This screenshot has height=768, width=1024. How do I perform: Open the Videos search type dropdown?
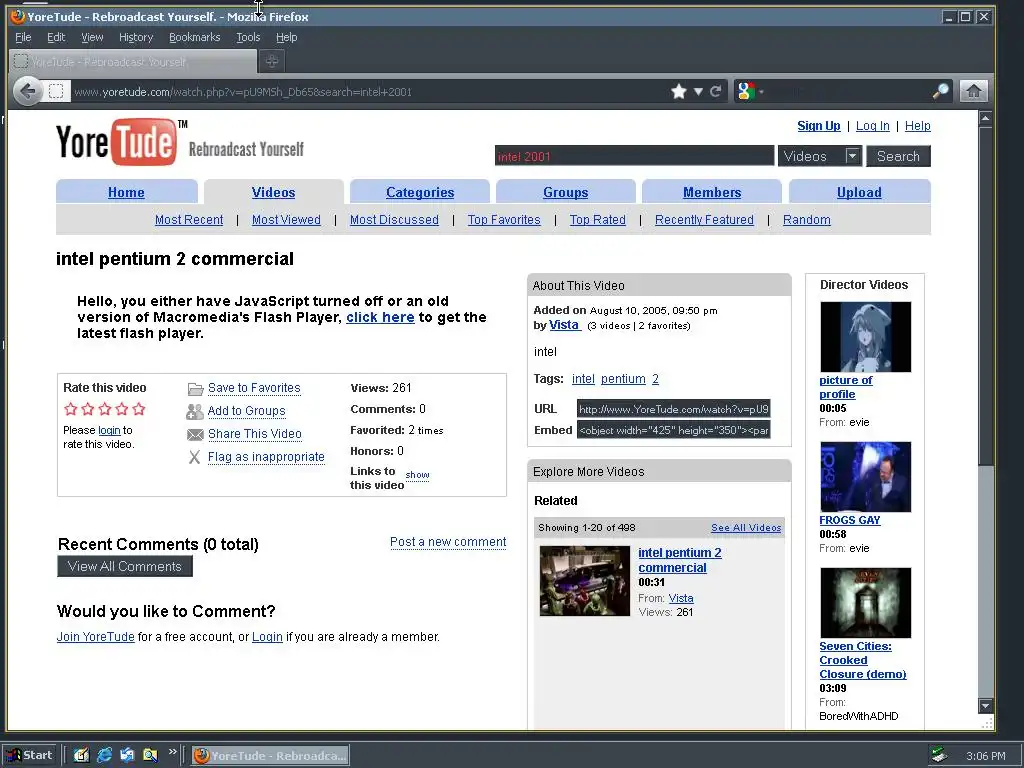pyautogui.click(x=820, y=156)
